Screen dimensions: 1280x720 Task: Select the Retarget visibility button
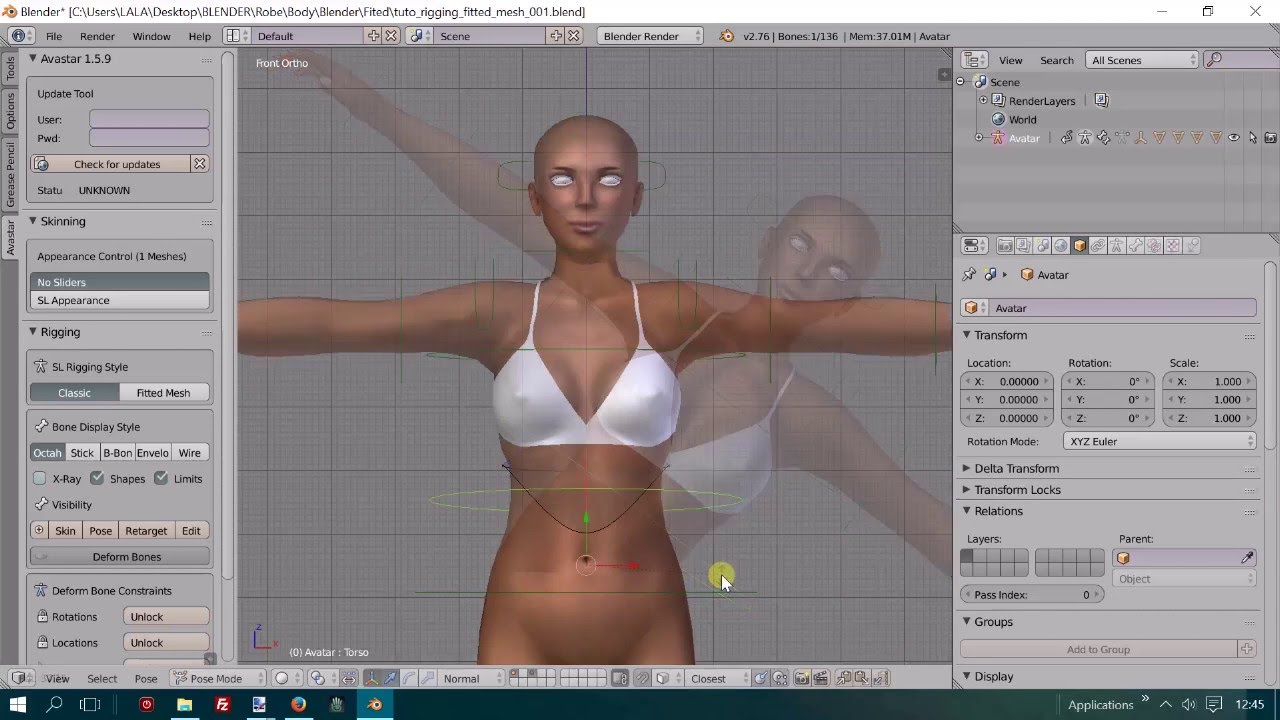(146, 531)
